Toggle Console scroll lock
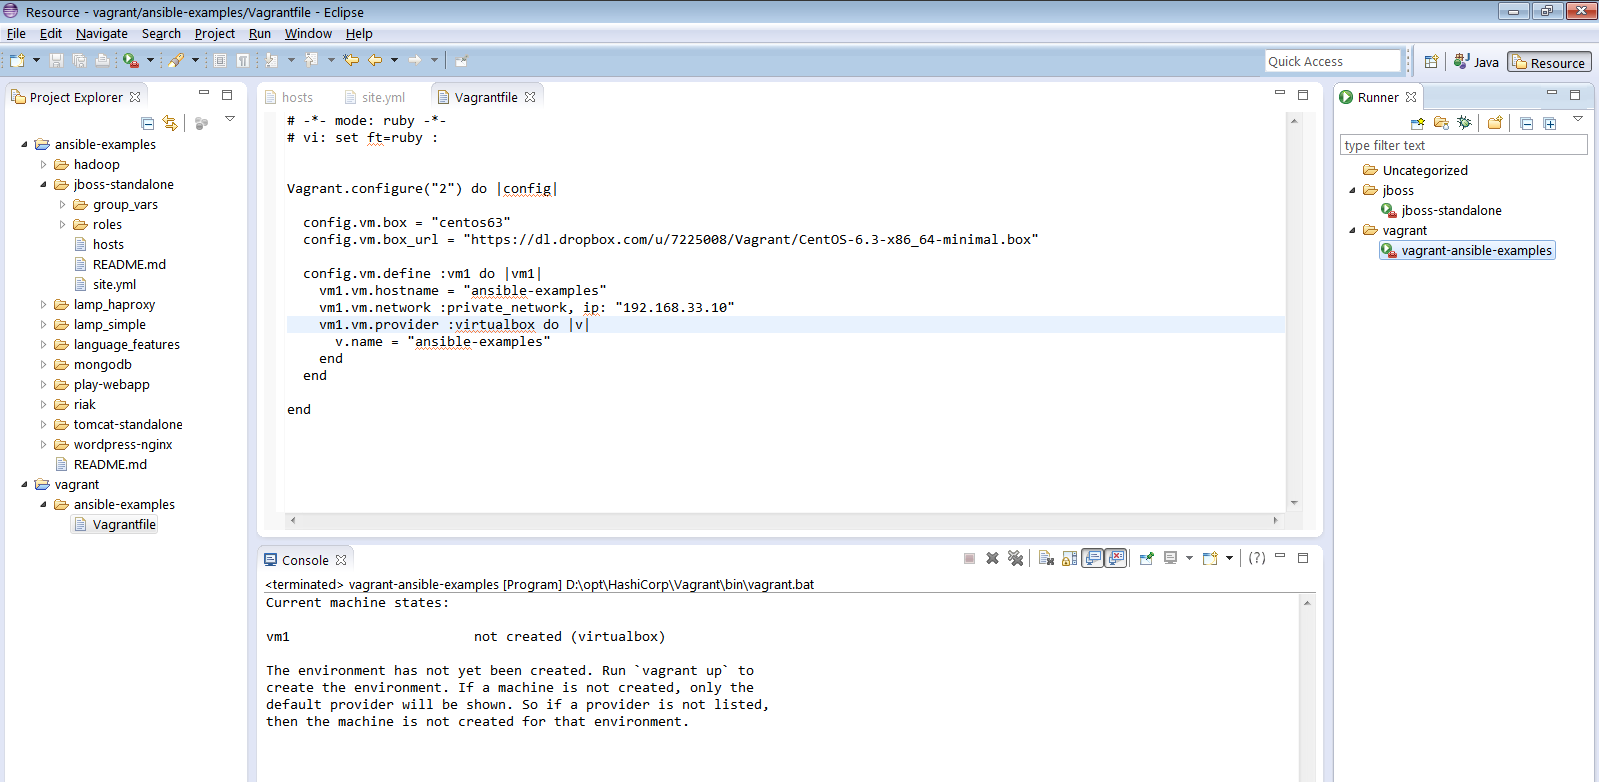The image size is (1599, 782). (1070, 558)
